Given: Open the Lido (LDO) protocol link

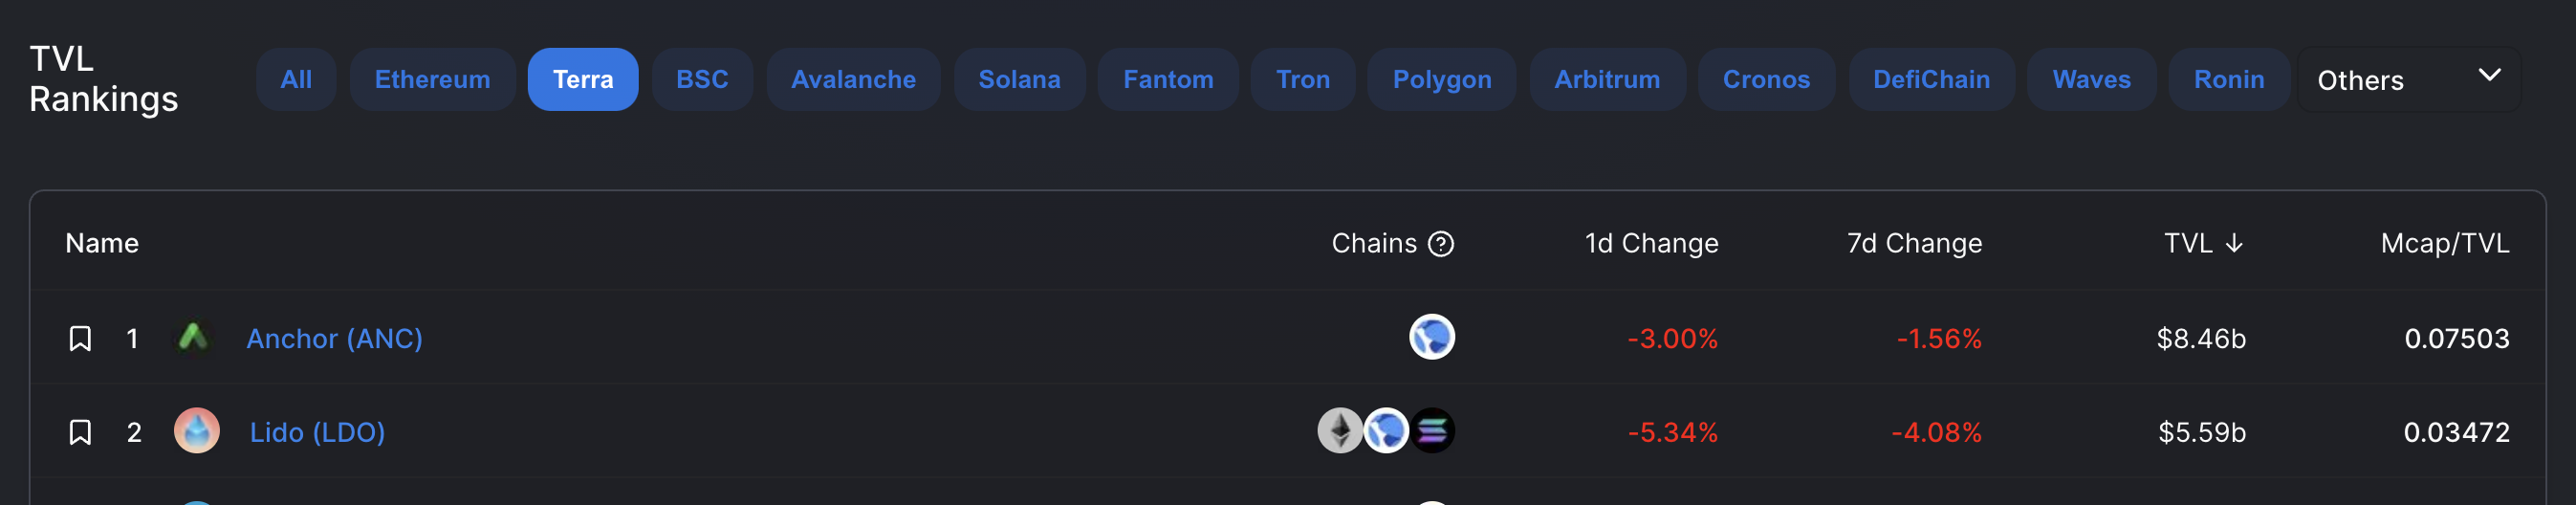Looking at the screenshot, I should [x=317, y=432].
